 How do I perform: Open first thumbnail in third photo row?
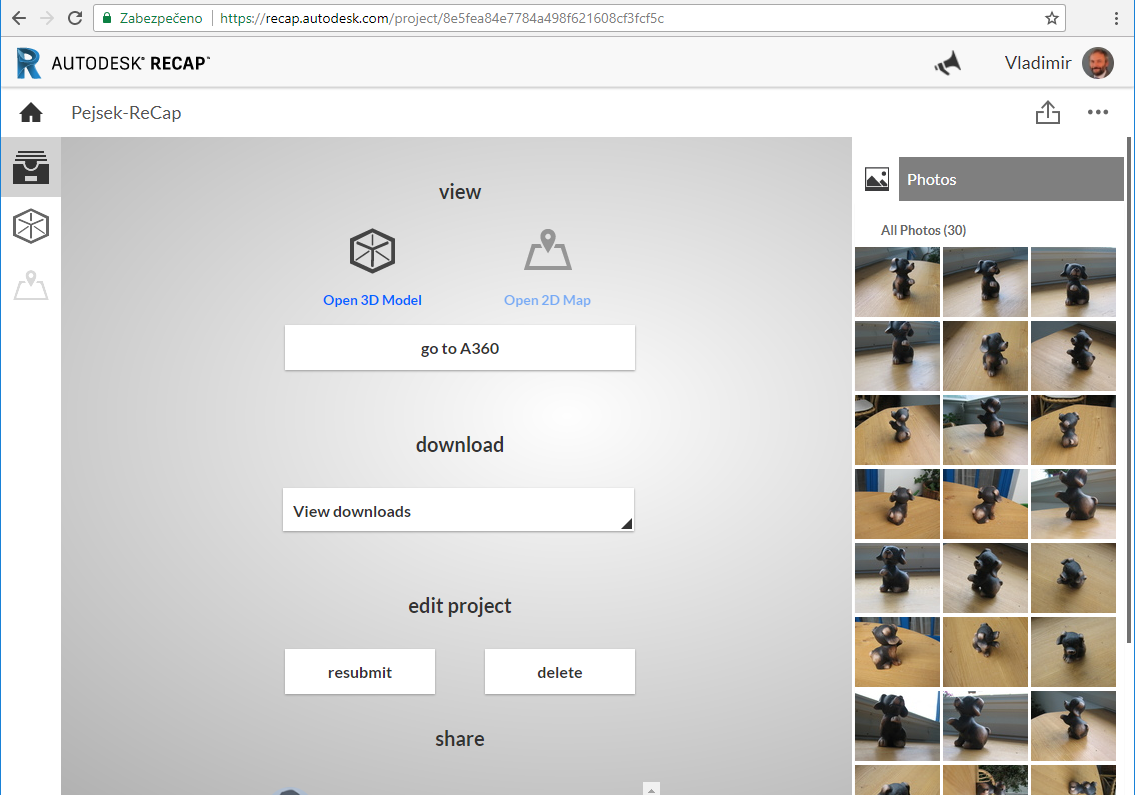[897, 430]
